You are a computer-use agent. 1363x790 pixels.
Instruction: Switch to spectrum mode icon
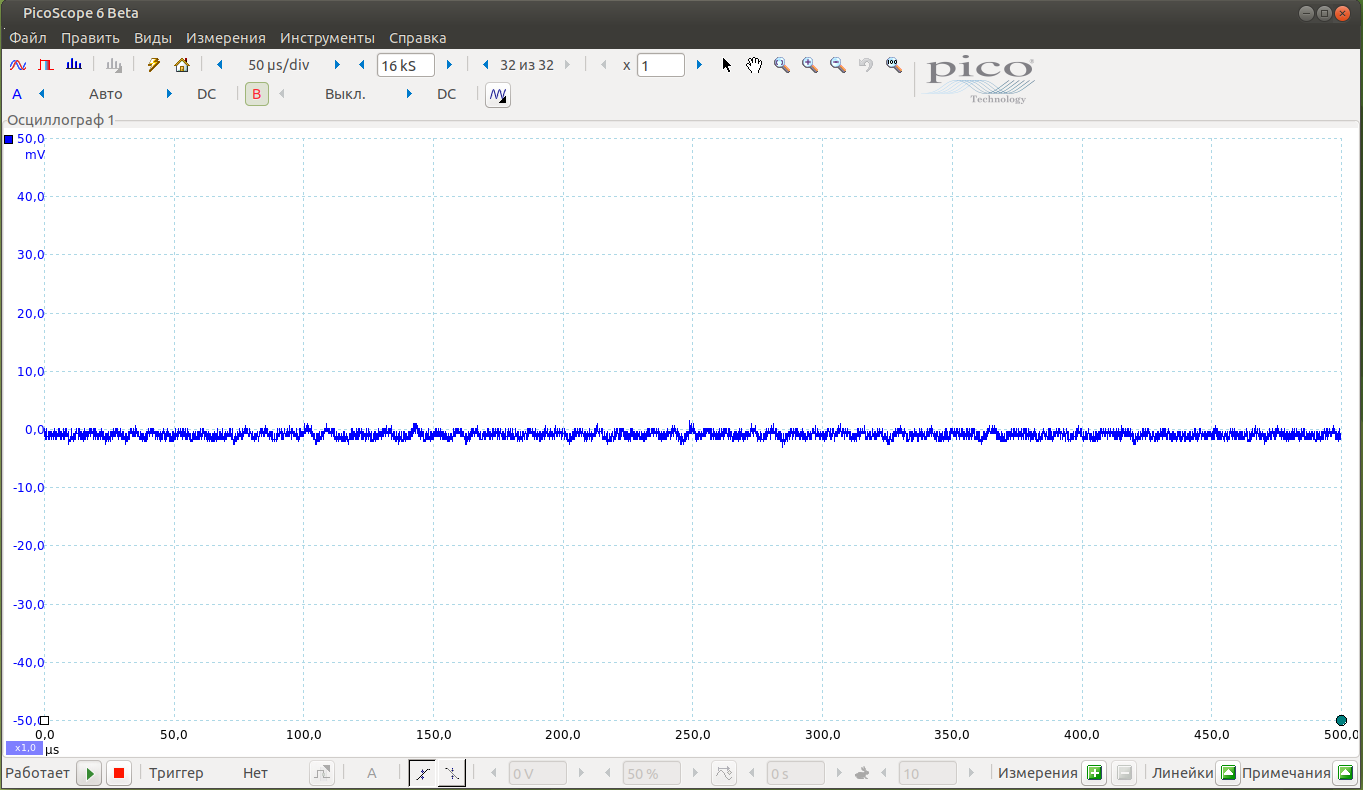coord(73,65)
